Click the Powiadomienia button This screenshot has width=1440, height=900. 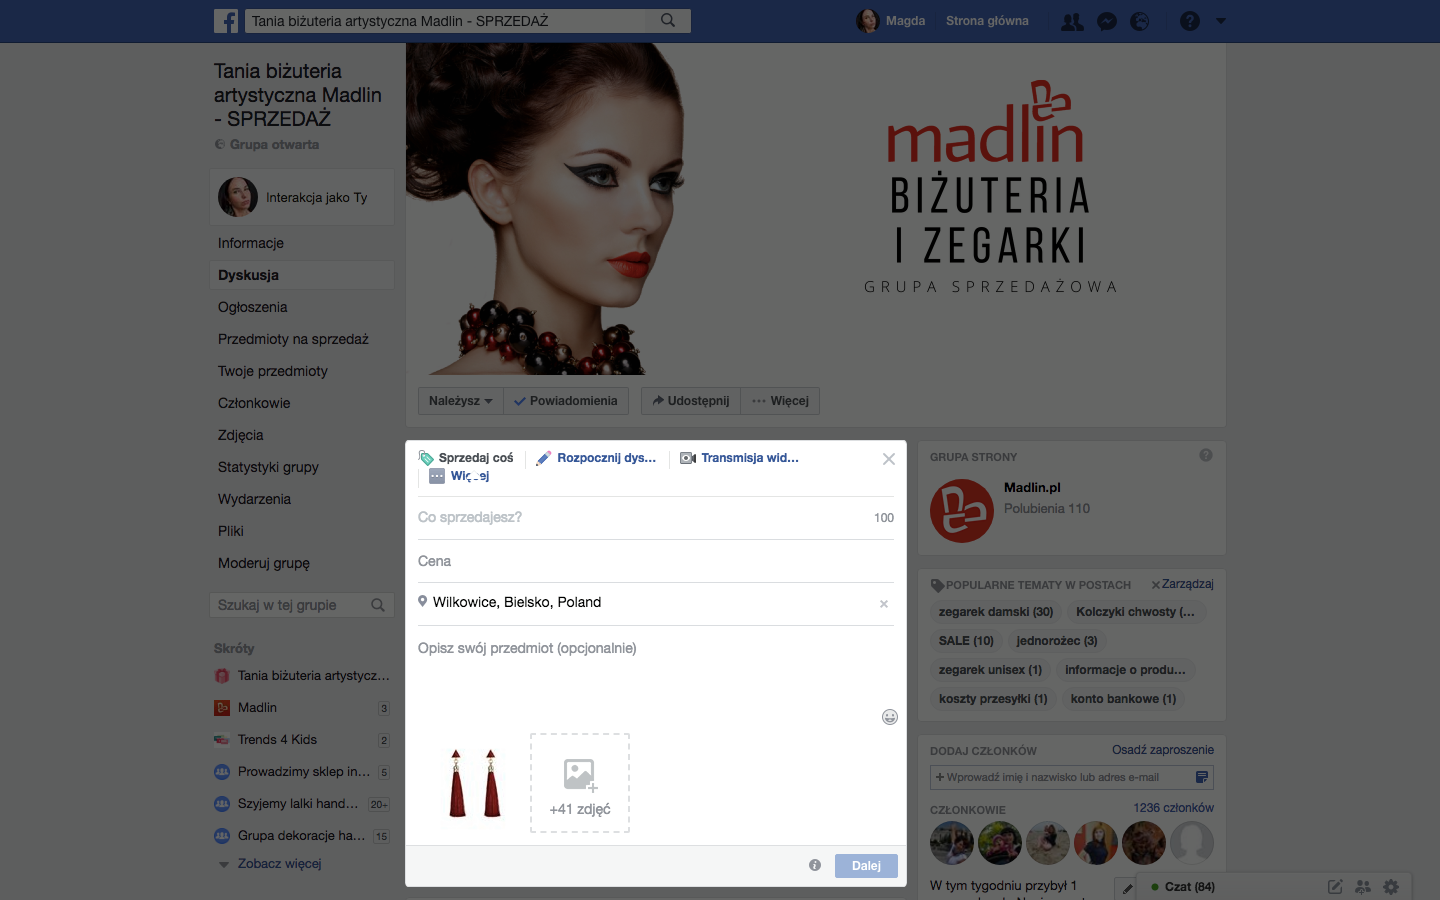[566, 401]
